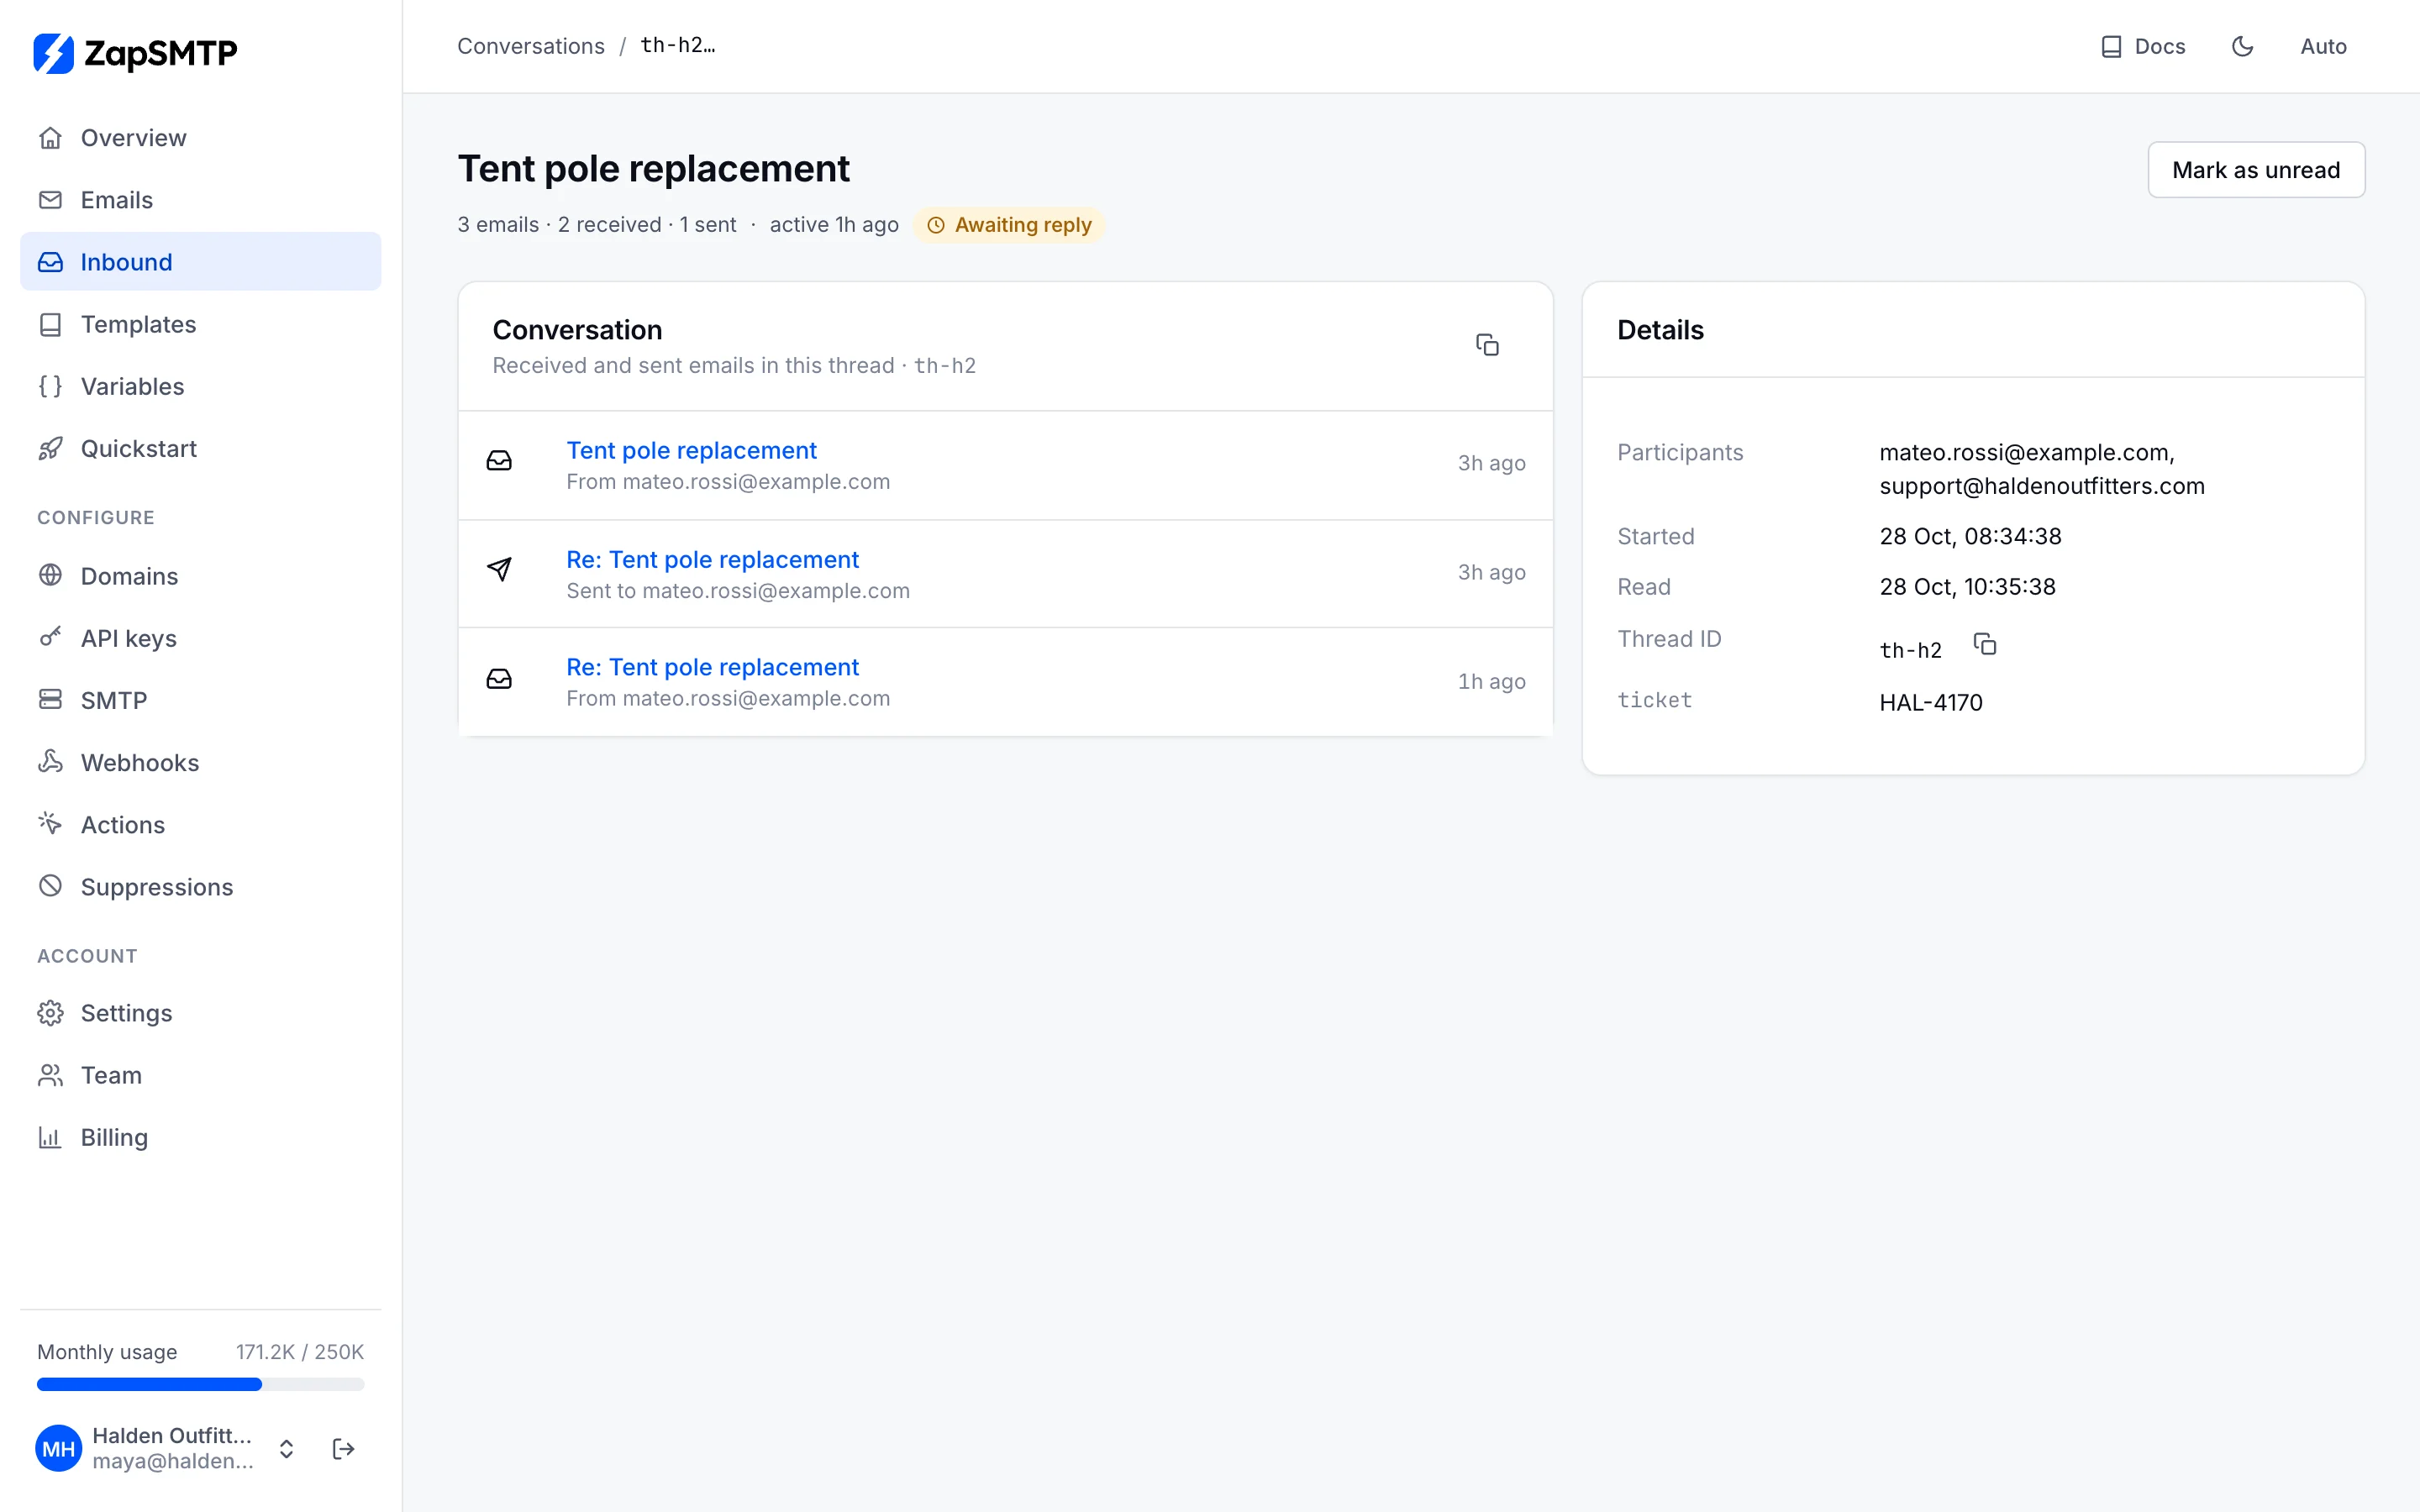
Task: Open the Emails menu item
Action: (x=200, y=200)
